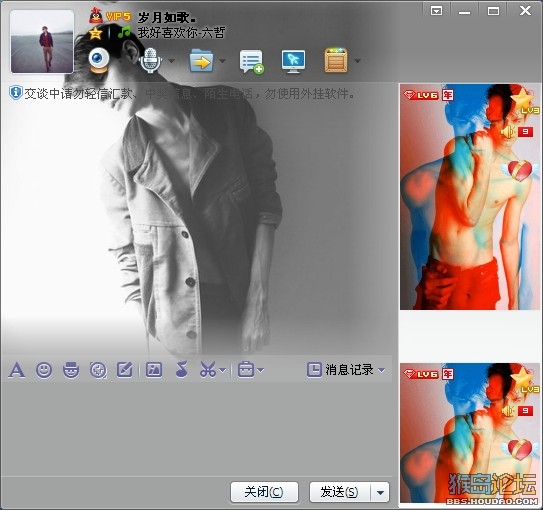Start a voice call with the microphone icon
The height and width of the screenshot is (510, 543).
click(x=150, y=61)
